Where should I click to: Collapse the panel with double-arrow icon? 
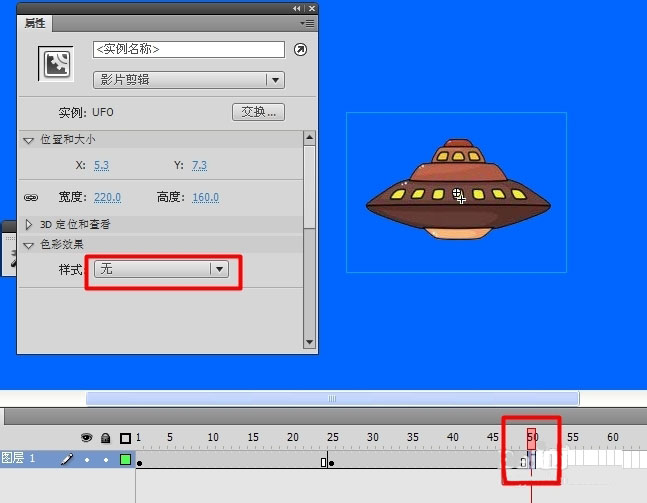[x=297, y=8]
